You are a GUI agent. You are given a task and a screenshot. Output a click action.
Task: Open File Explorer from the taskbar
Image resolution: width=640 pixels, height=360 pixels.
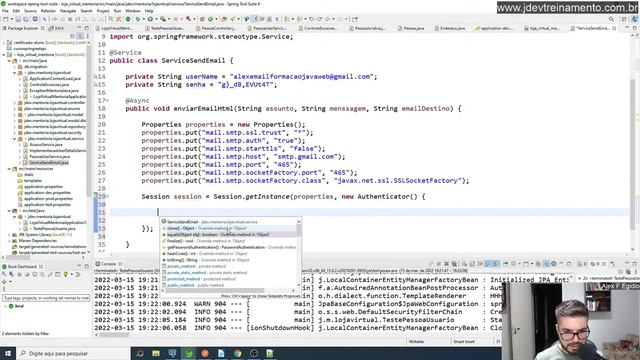pyautogui.click(x=156, y=353)
